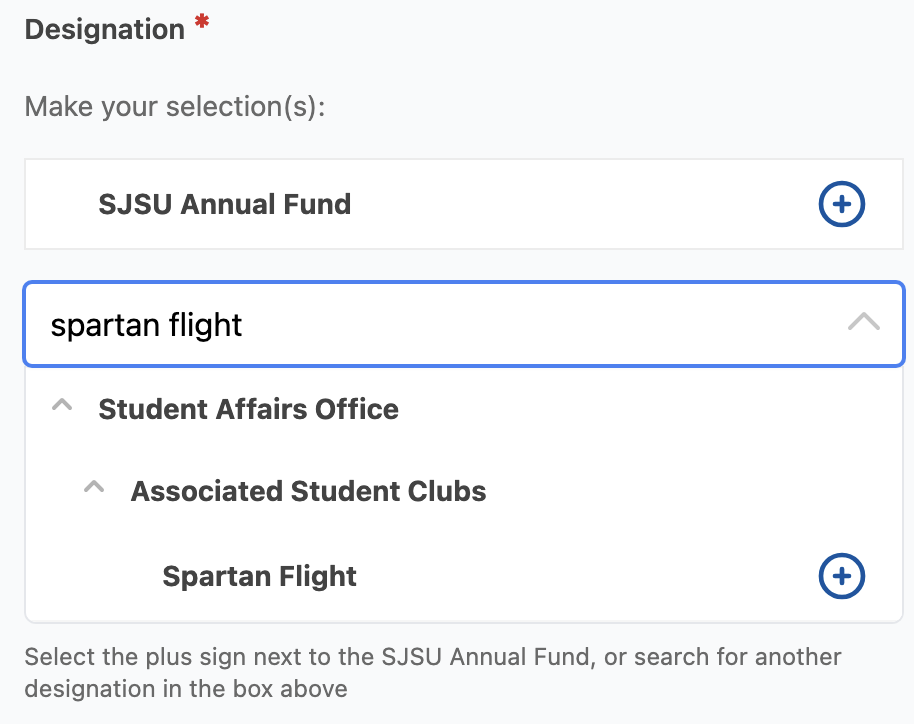914x724 pixels.
Task: Click the SJSU Annual Fund label
Action: coord(224,204)
